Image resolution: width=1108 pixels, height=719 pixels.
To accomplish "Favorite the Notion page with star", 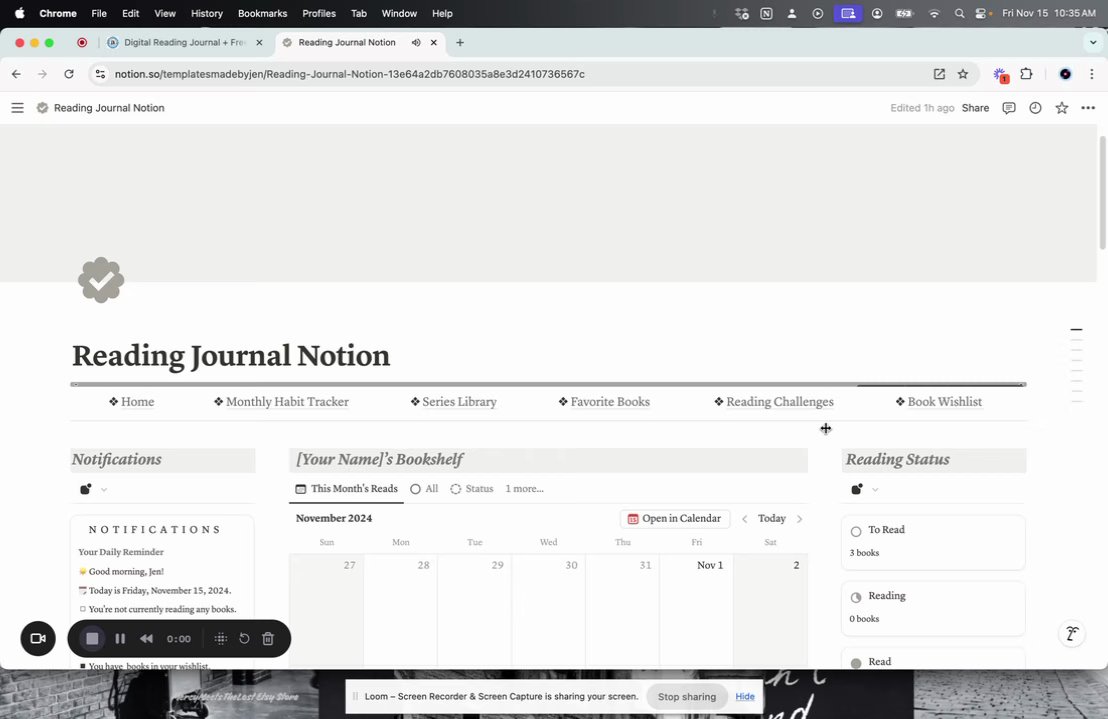I will [1061, 108].
